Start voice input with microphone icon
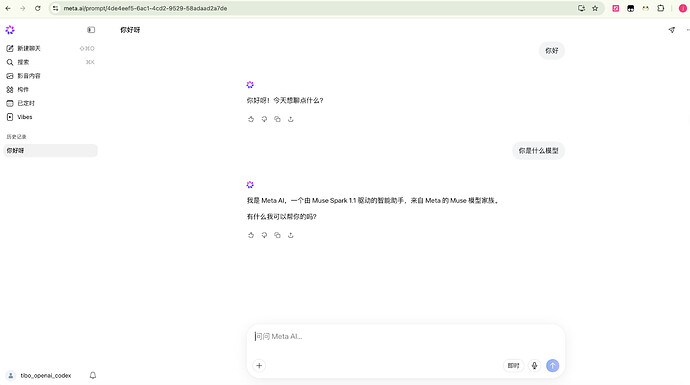This screenshot has width=690, height=385. coord(534,366)
